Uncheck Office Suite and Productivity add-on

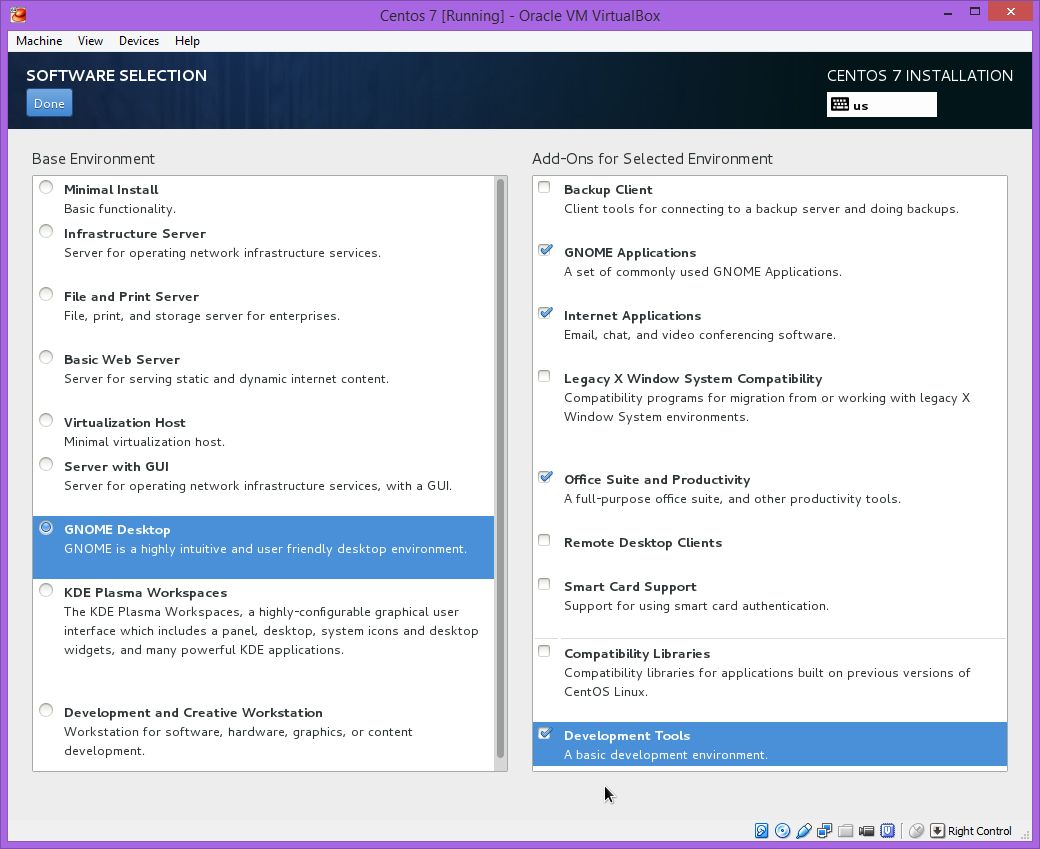545,477
